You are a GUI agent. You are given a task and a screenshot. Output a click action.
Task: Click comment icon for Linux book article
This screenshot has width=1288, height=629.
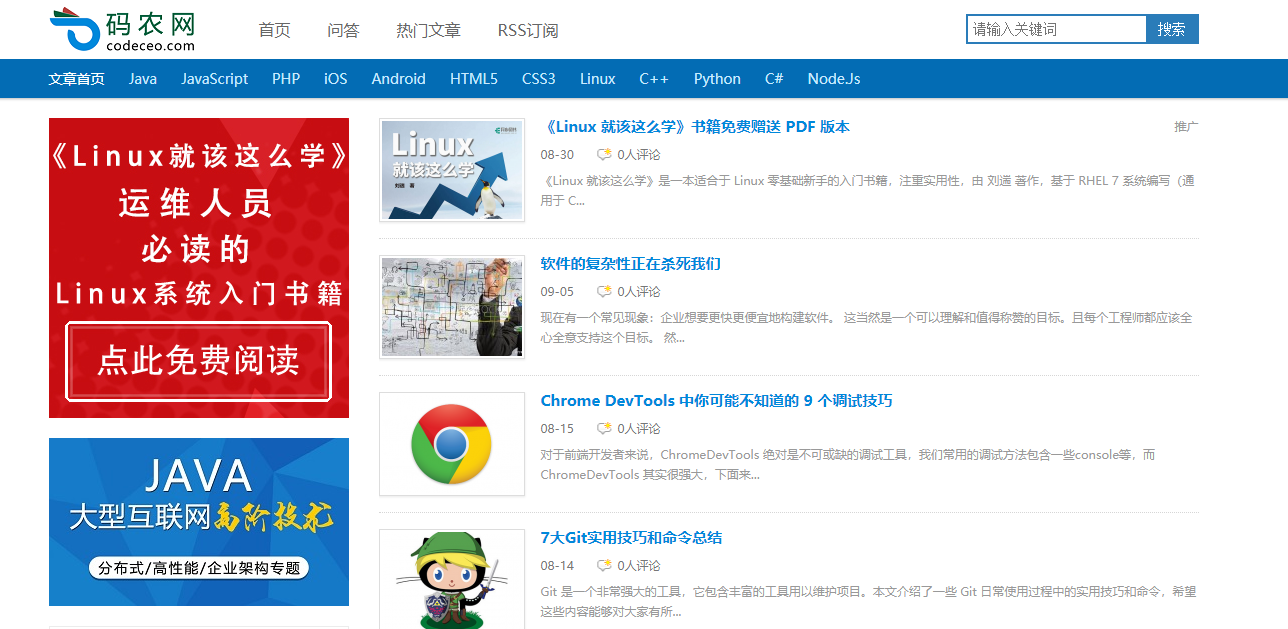[604, 155]
